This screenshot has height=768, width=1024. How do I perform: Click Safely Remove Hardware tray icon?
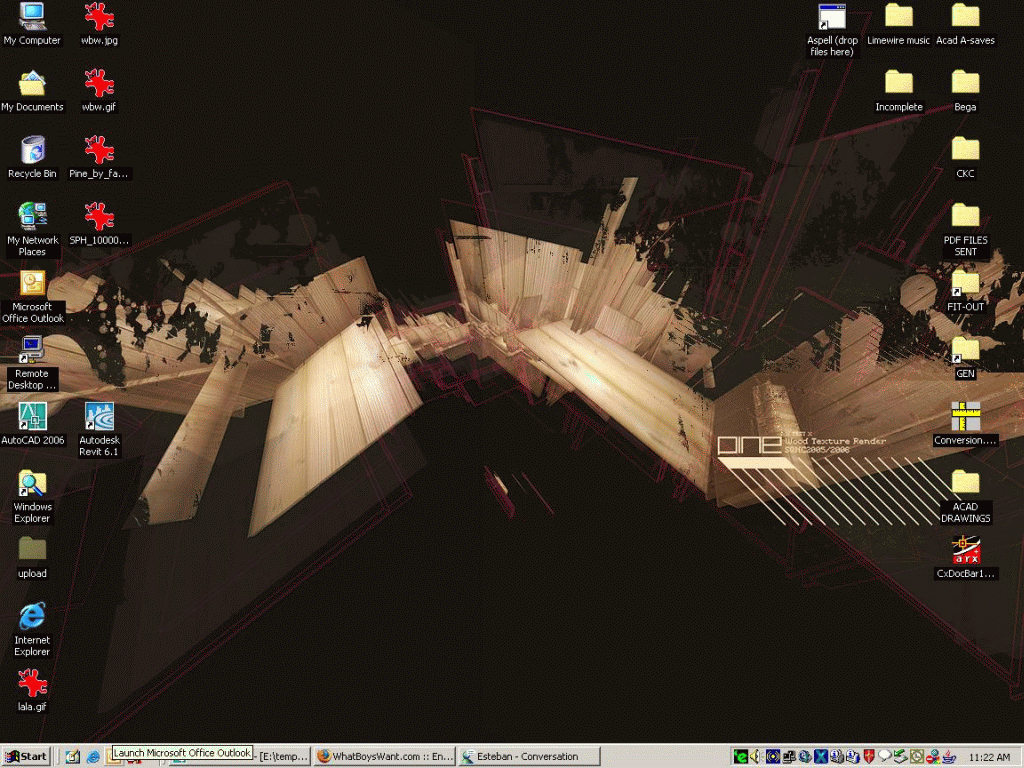[x=901, y=756]
